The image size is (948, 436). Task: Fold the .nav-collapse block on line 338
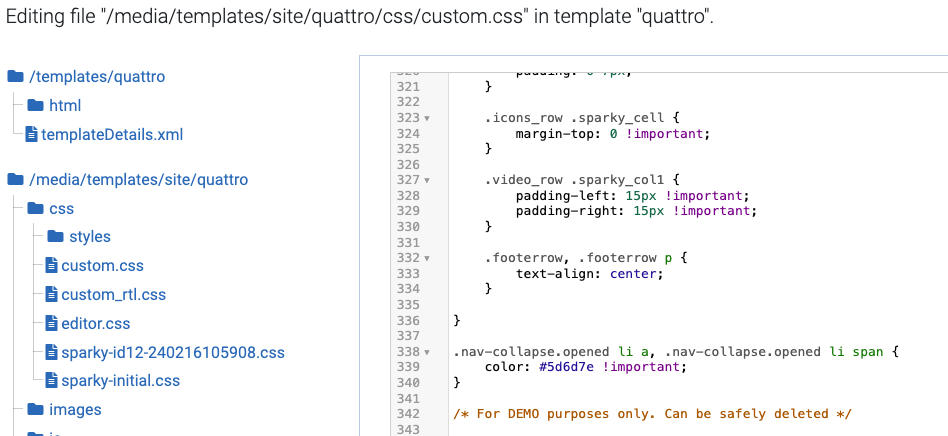click(x=428, y=352)
